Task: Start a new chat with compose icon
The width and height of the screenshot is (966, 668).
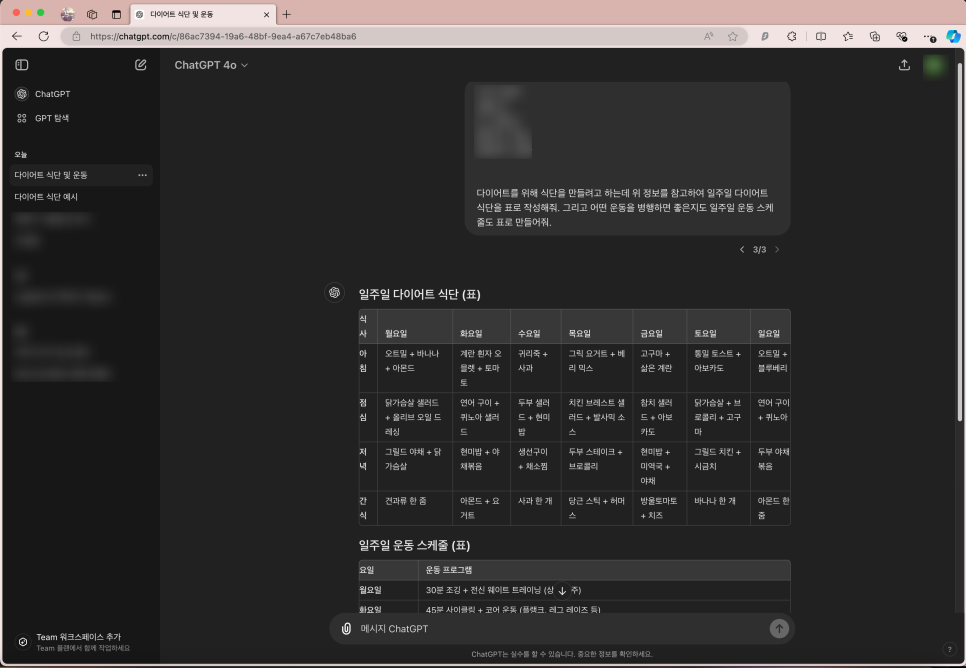Action: point(140,65)
